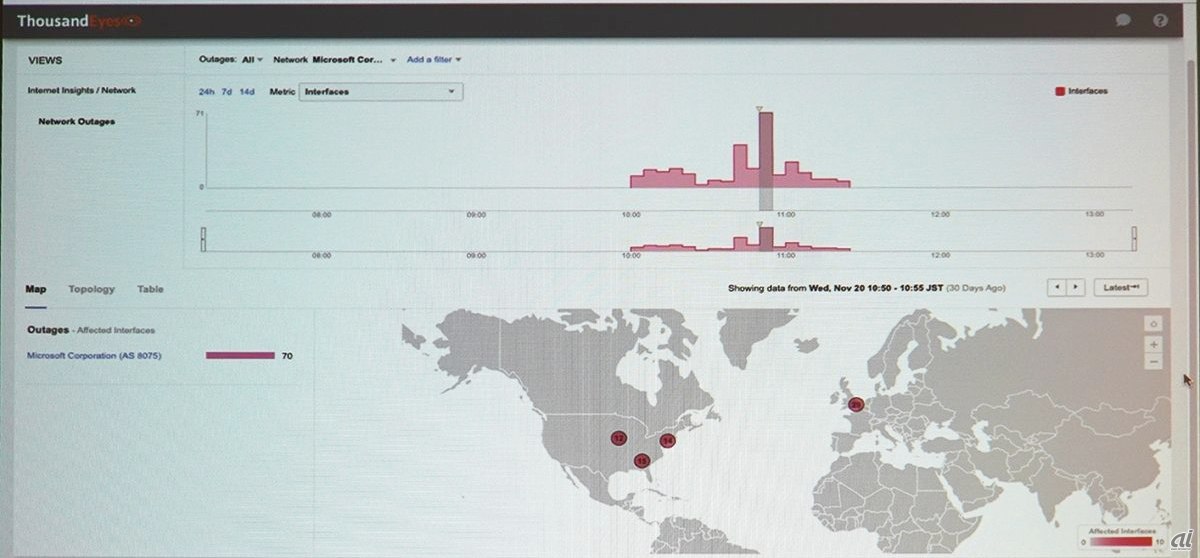Go to previous time interval arrow
Viewport: 1200px width, 558px height.
point(1056,287)
